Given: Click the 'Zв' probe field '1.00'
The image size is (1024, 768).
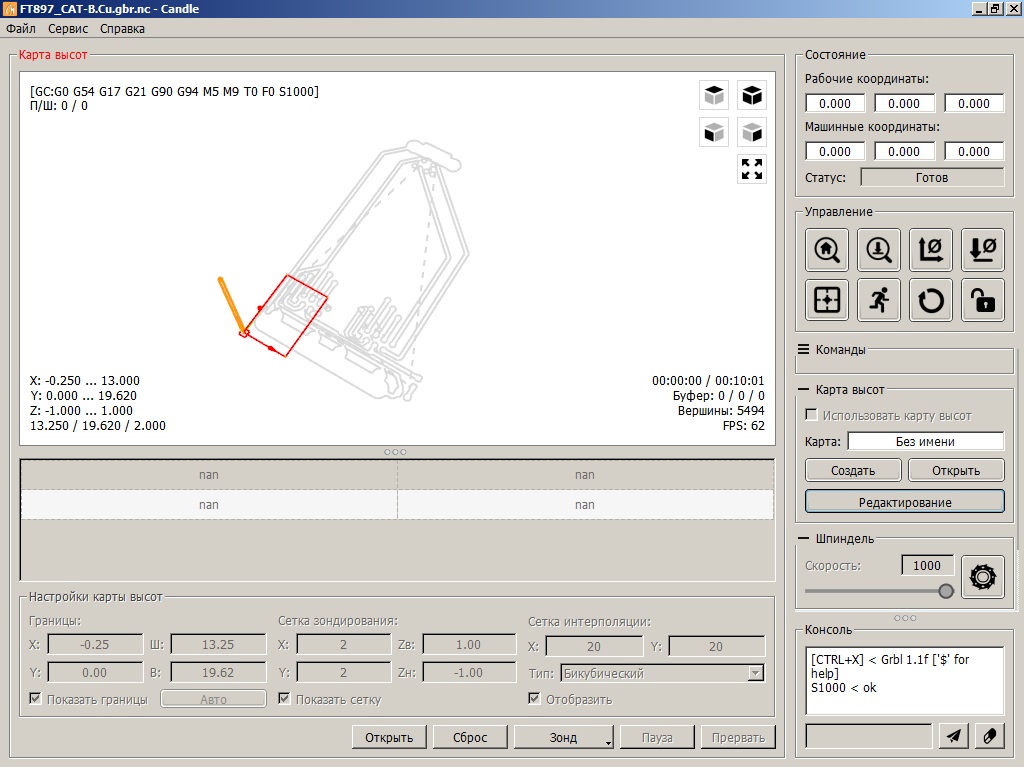Looking at the screenshot, I should tap(469, 645).
